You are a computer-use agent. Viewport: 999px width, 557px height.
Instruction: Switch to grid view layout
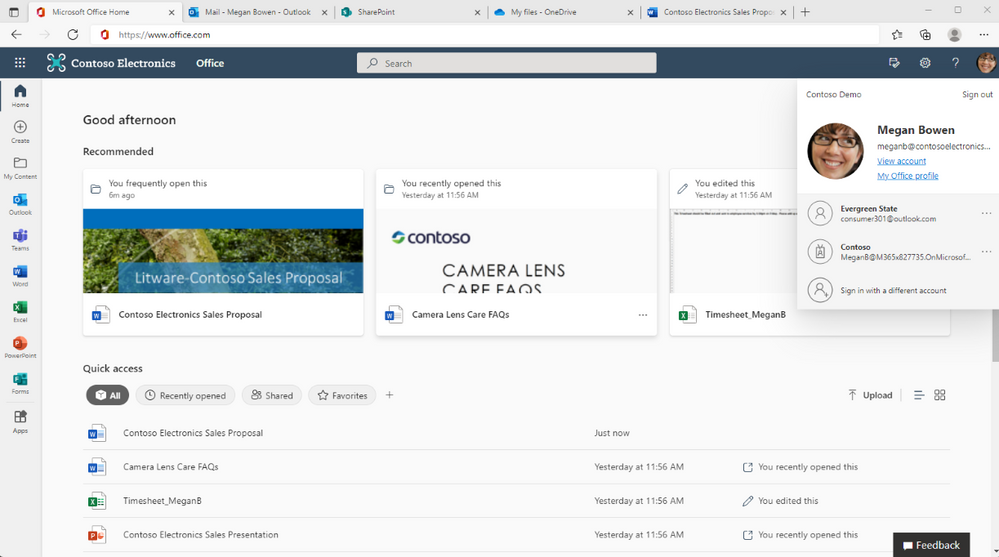[x=939, y=395]
